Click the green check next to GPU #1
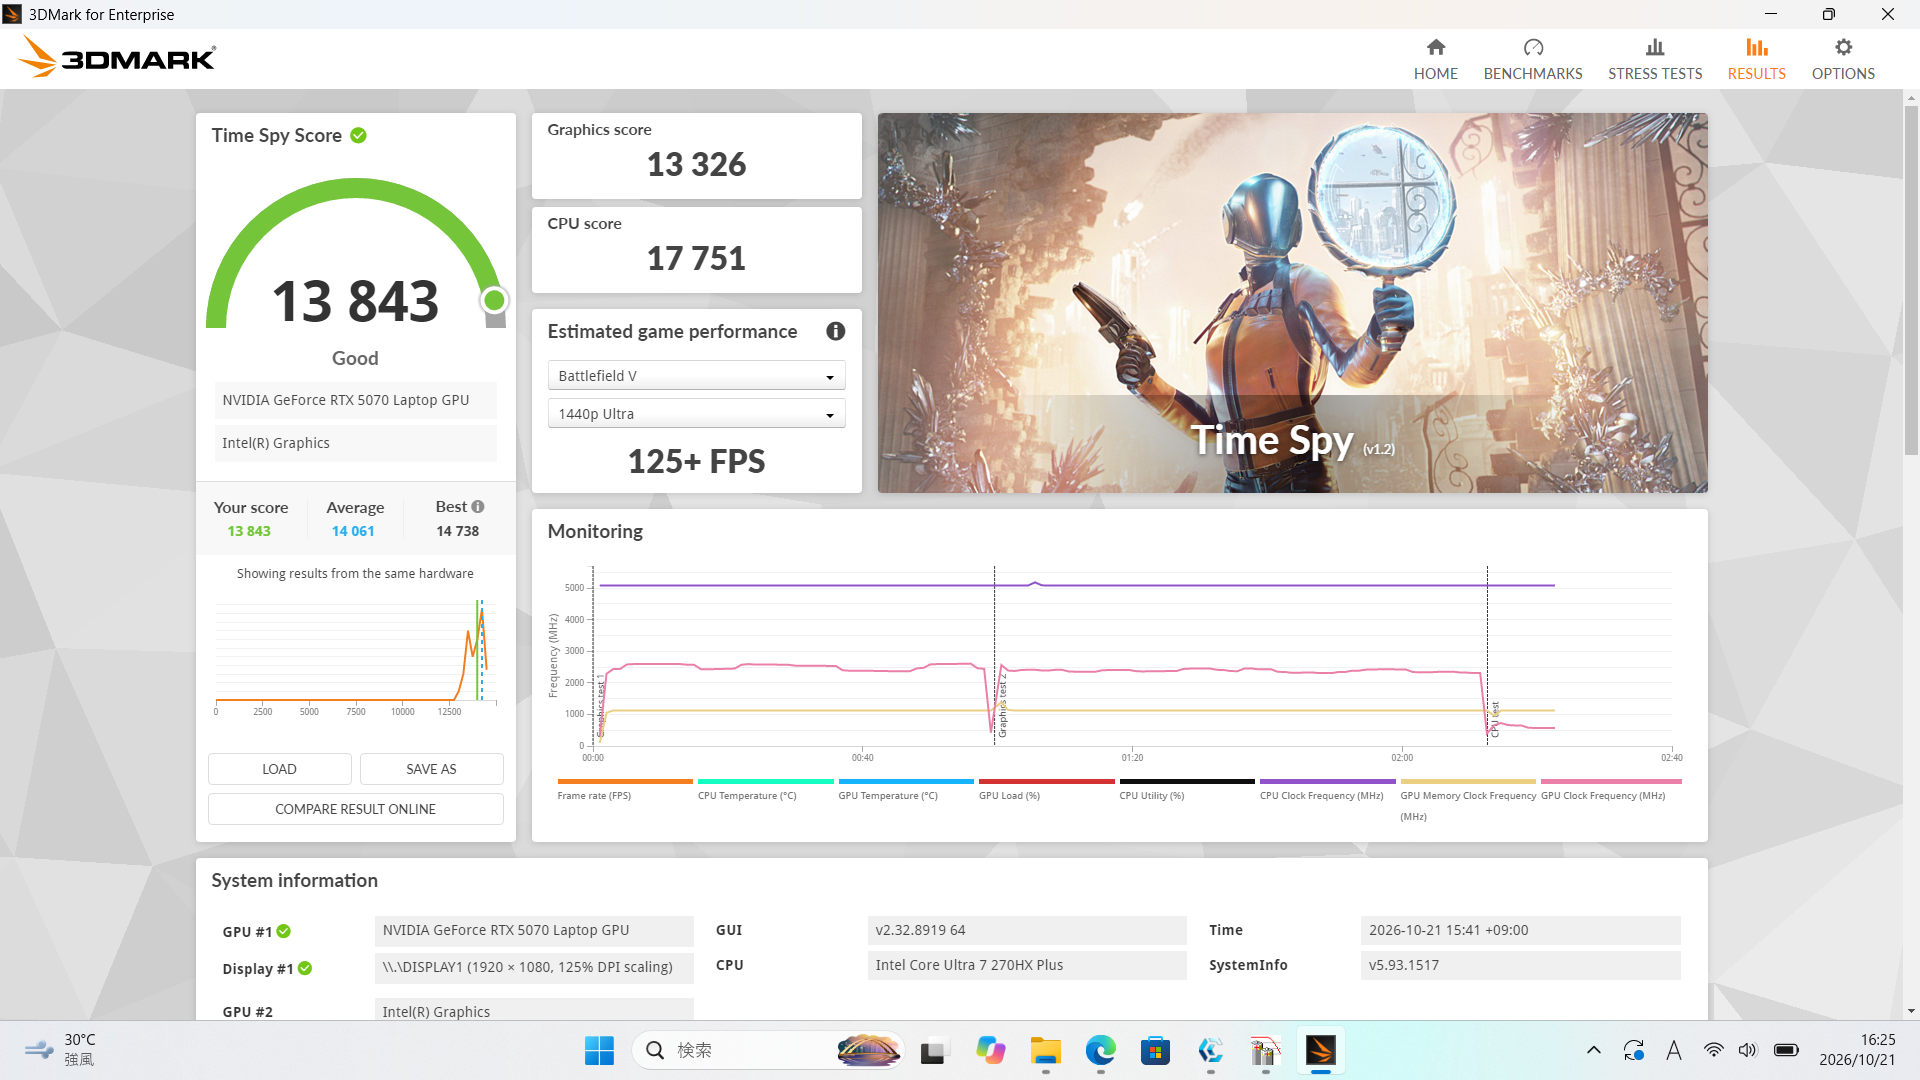 point(284,931)
